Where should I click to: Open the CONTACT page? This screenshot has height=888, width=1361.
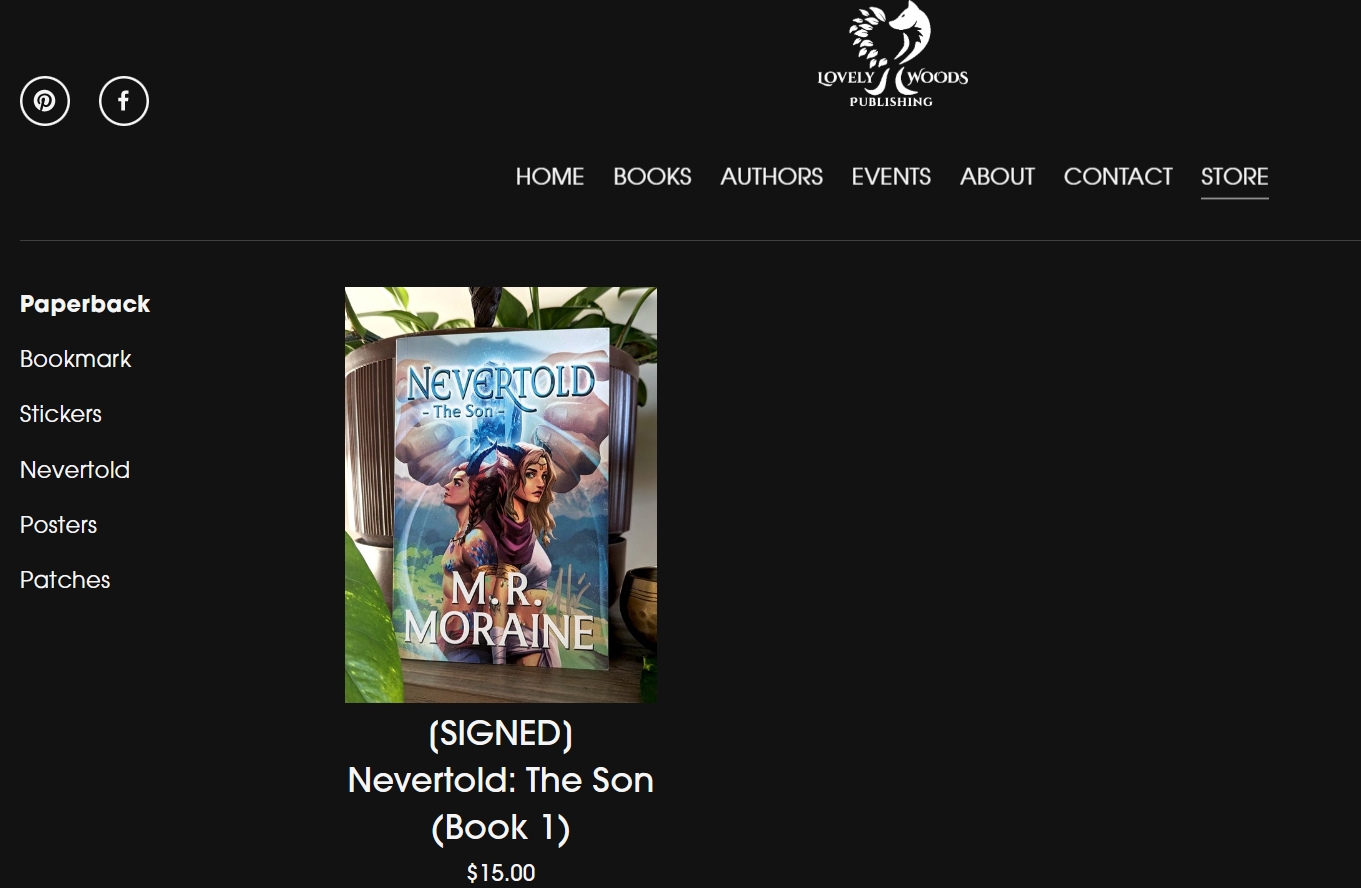tap(1118, 177)
